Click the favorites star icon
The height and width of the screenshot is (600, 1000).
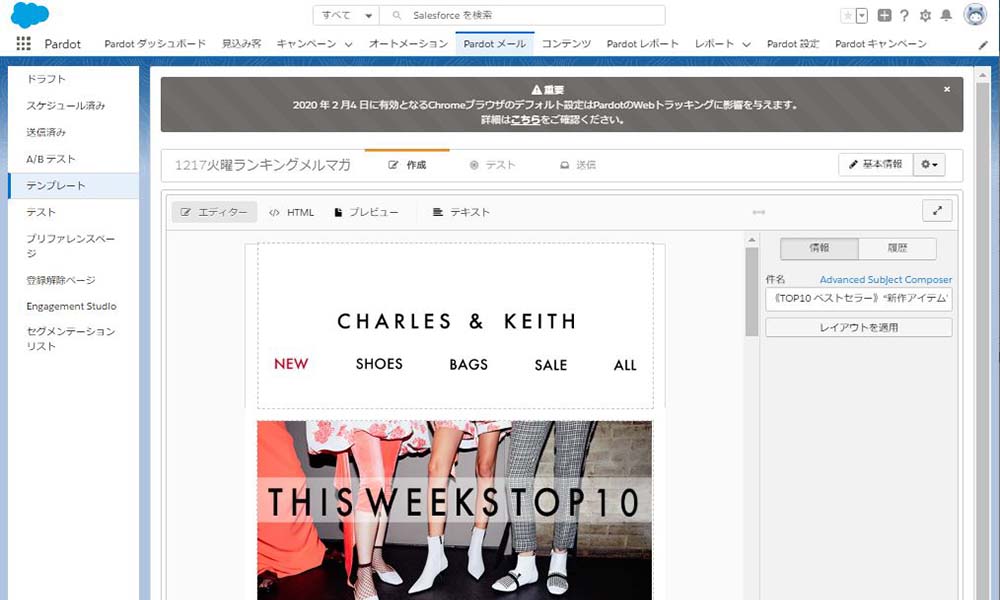tap(848, 16)
